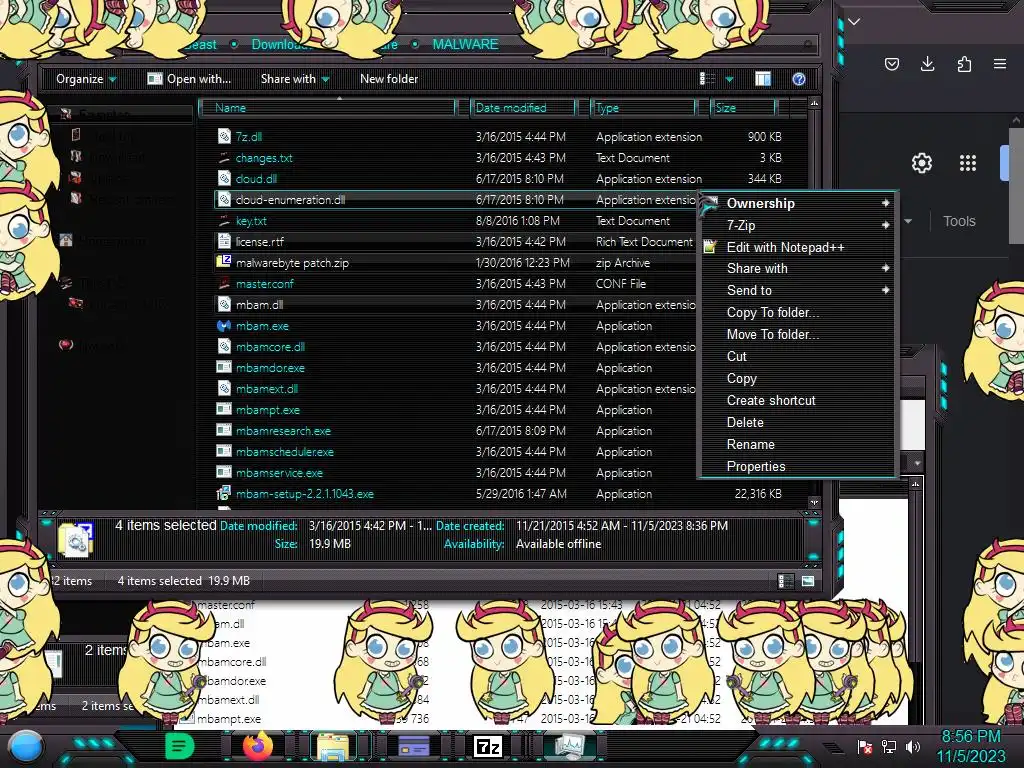Image resolution: width=1024 pixels, height=768 pixels.
Task: Sort by the Type column header
Action: (643, 108)
